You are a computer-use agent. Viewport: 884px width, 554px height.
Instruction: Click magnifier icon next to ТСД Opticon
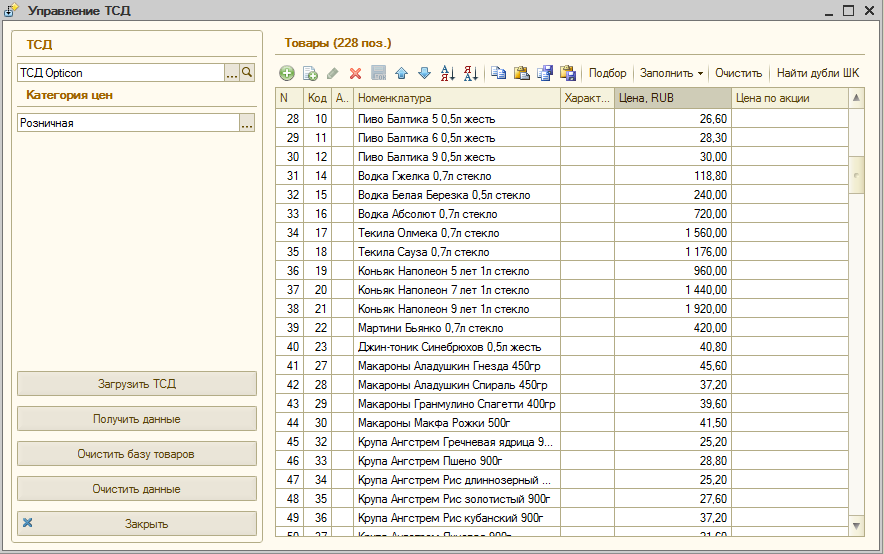[x=247, y=73]
